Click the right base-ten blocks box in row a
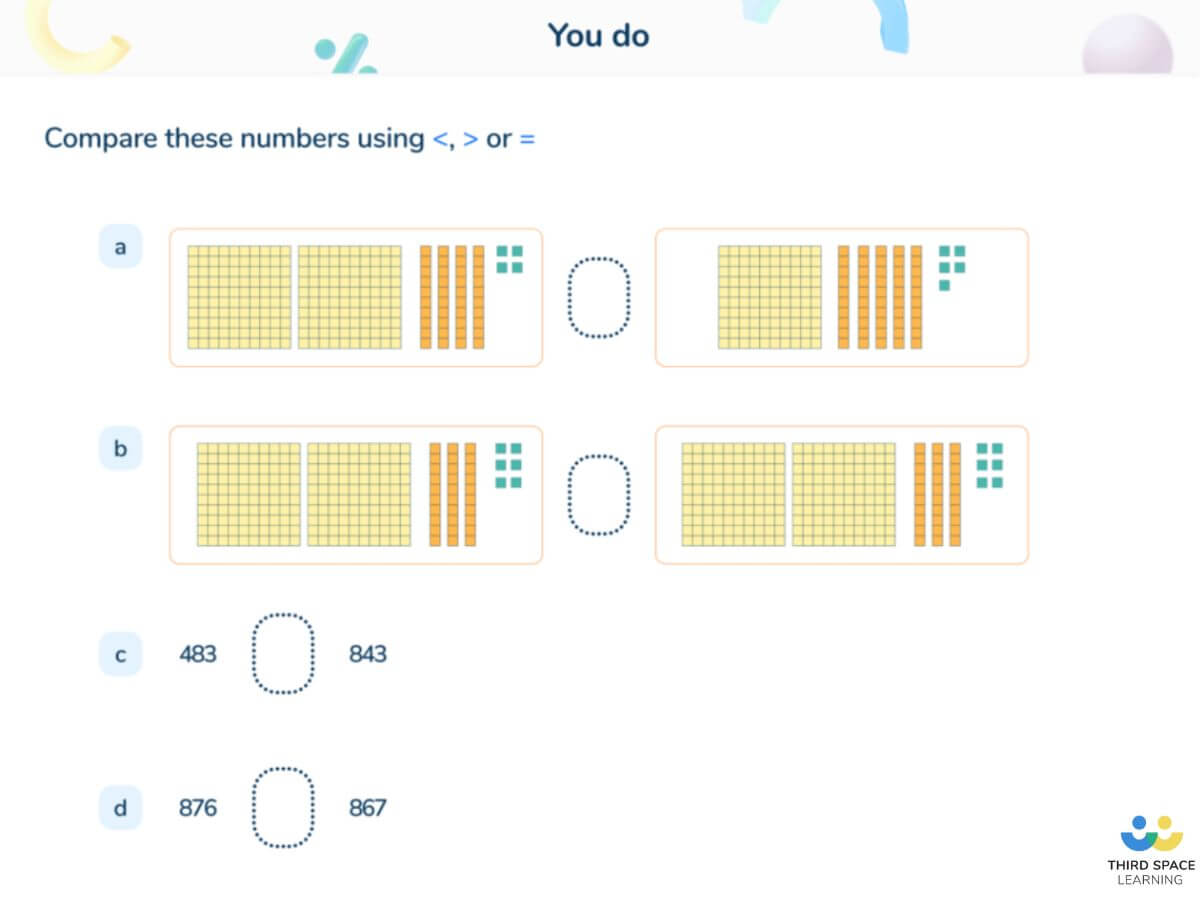Viewport: 1200px width, 900px height. coord(841,298)
